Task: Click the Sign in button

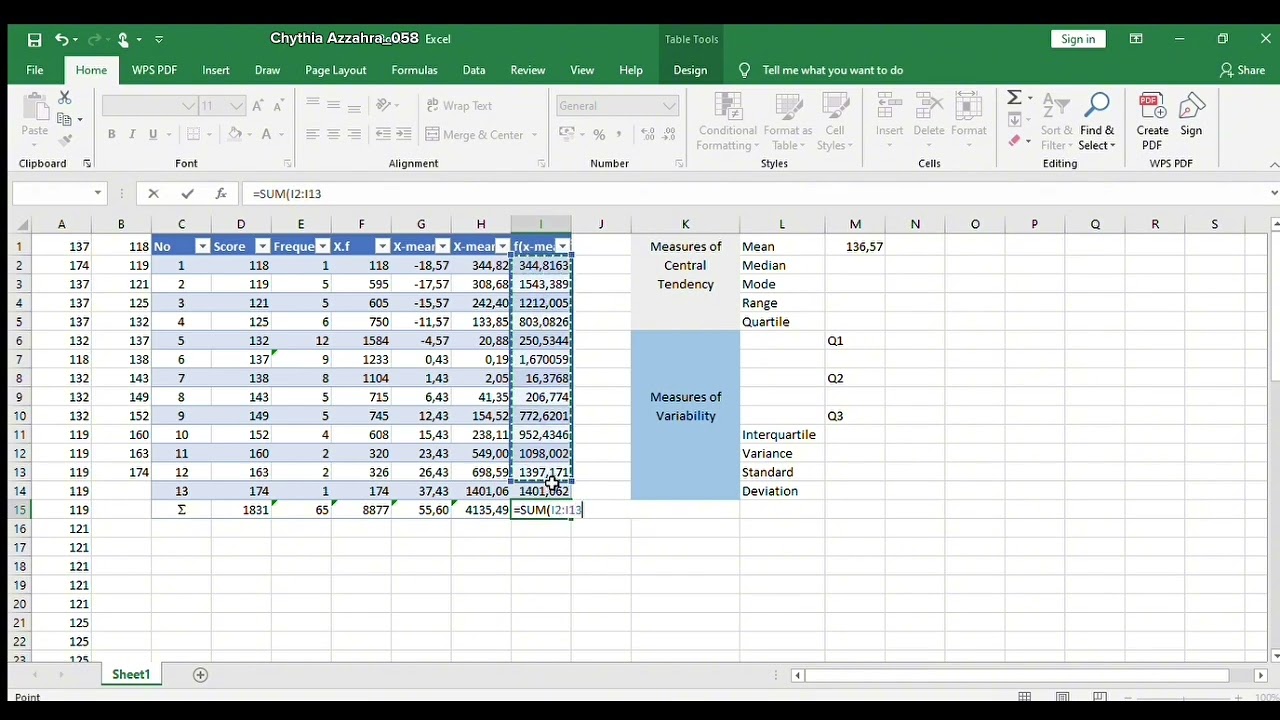Action: coord(1078,39)
